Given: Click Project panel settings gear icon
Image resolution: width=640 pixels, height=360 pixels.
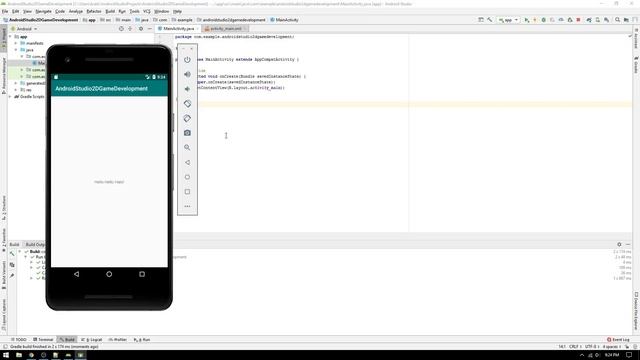Looking at the screenshot, I should [x=141, y=29].
